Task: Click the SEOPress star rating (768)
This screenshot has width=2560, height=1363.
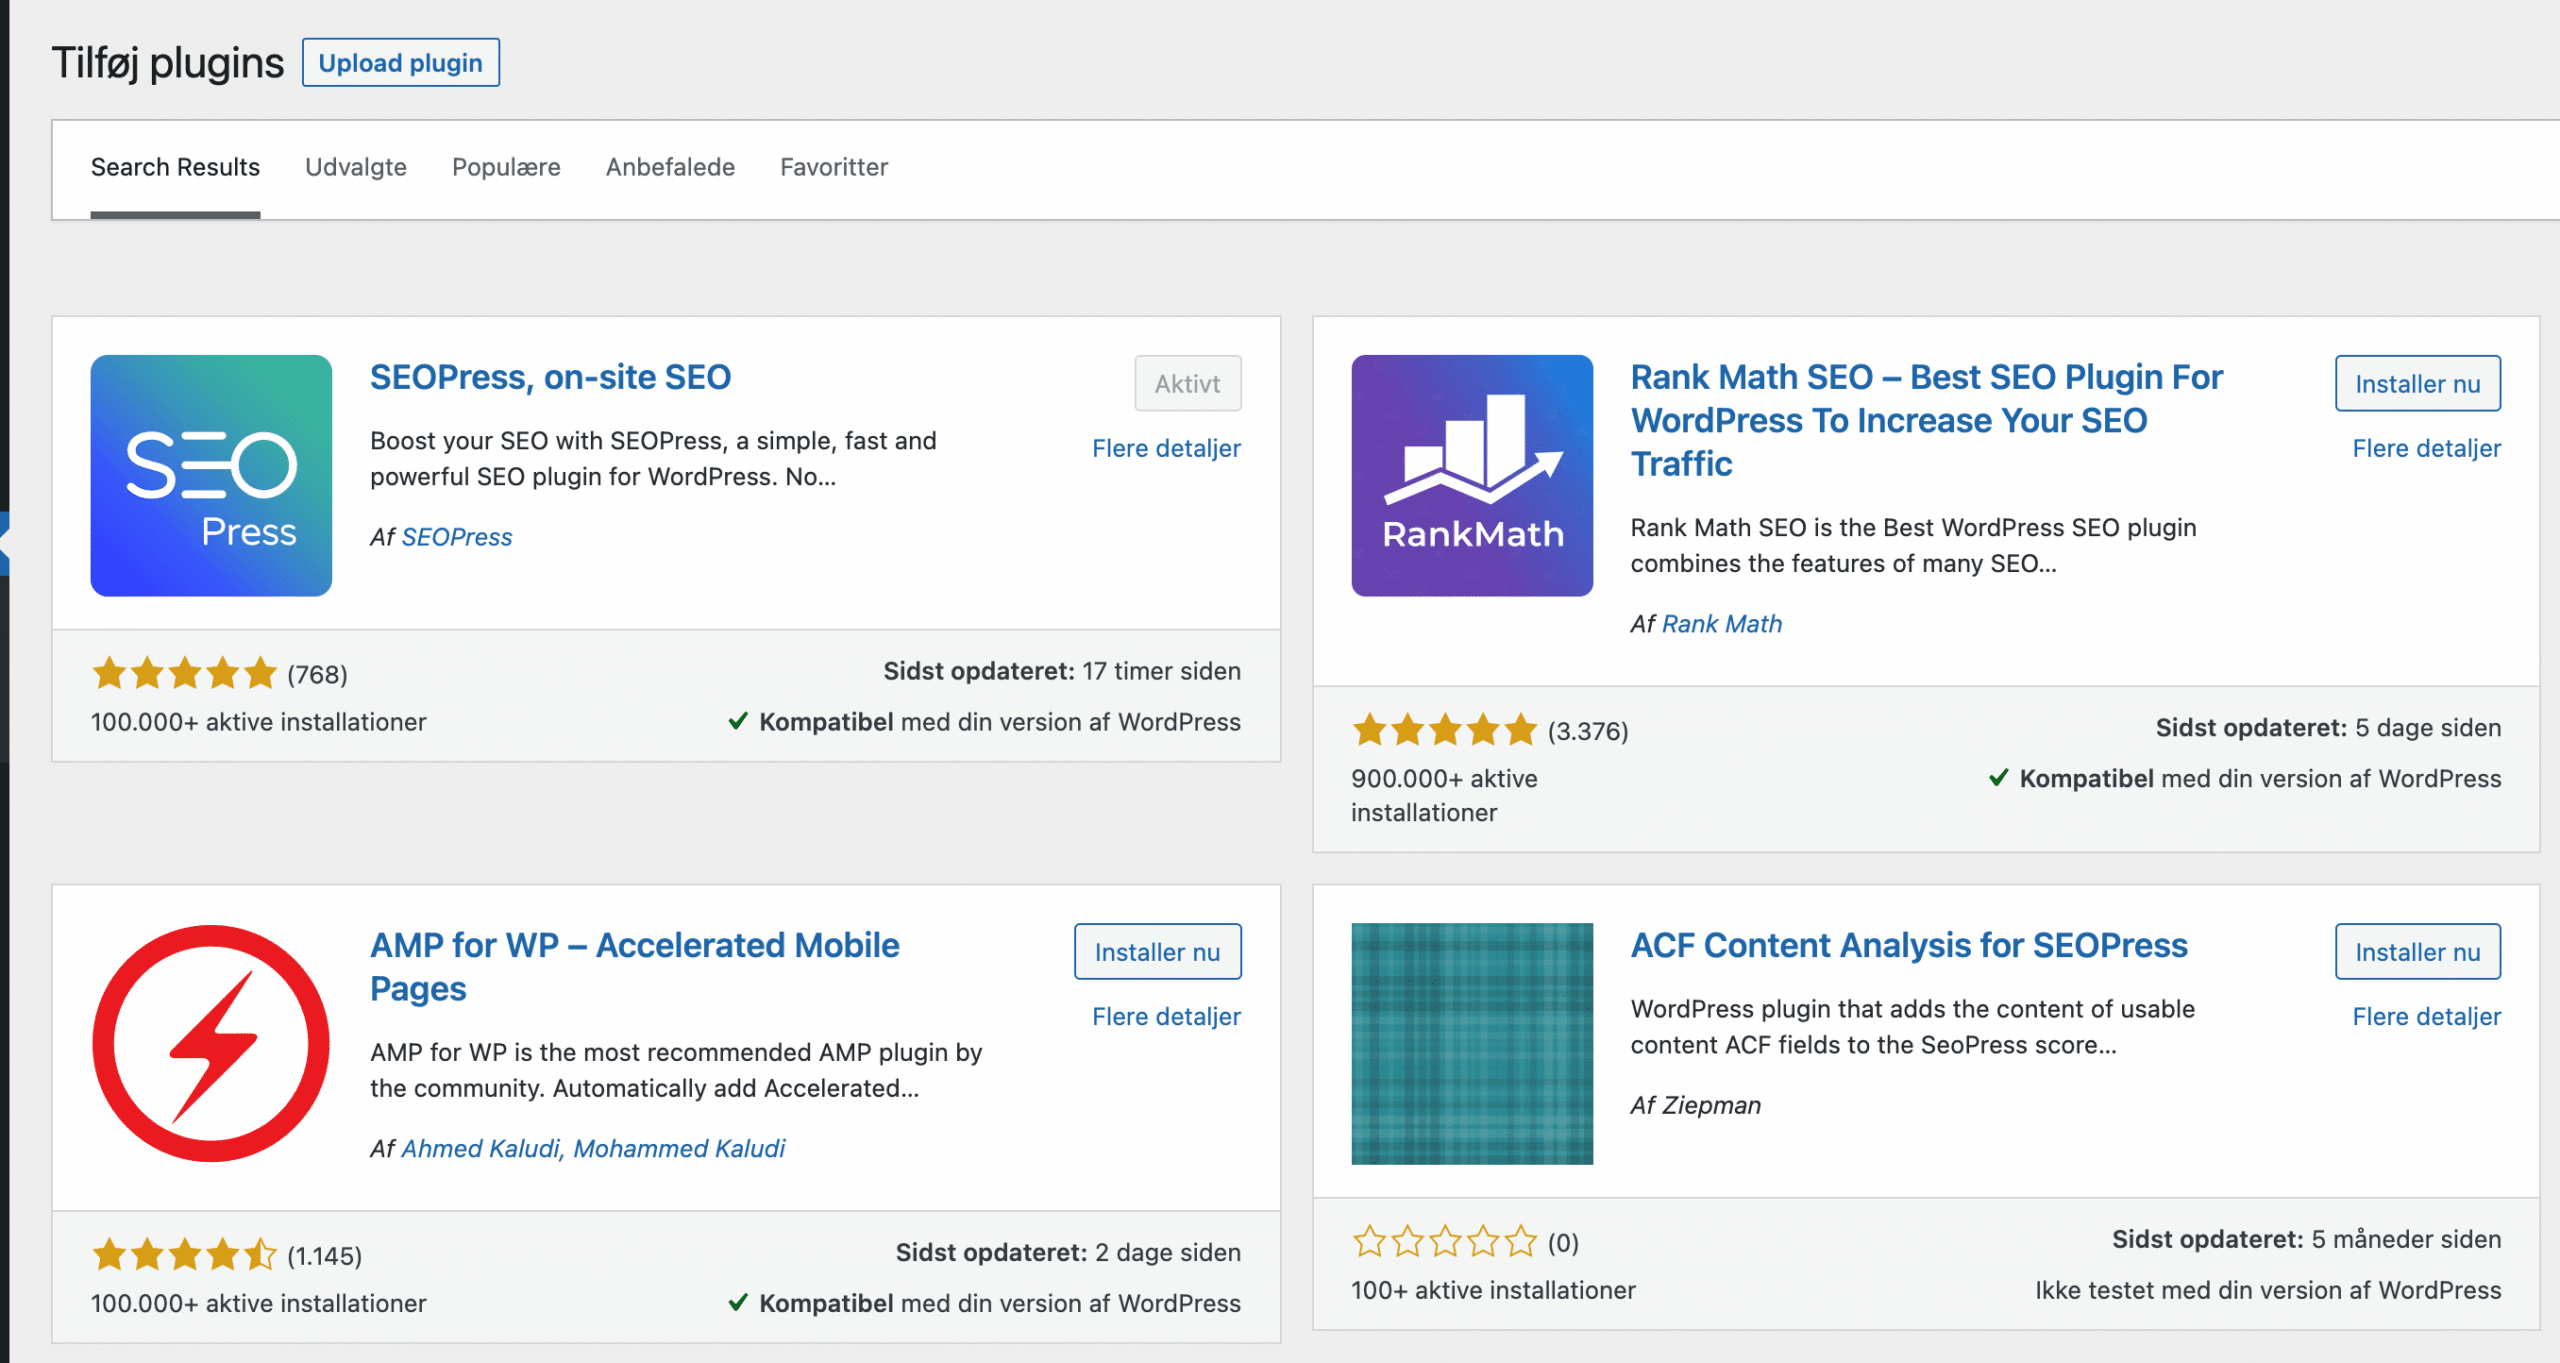Action: tap(184, 673)
